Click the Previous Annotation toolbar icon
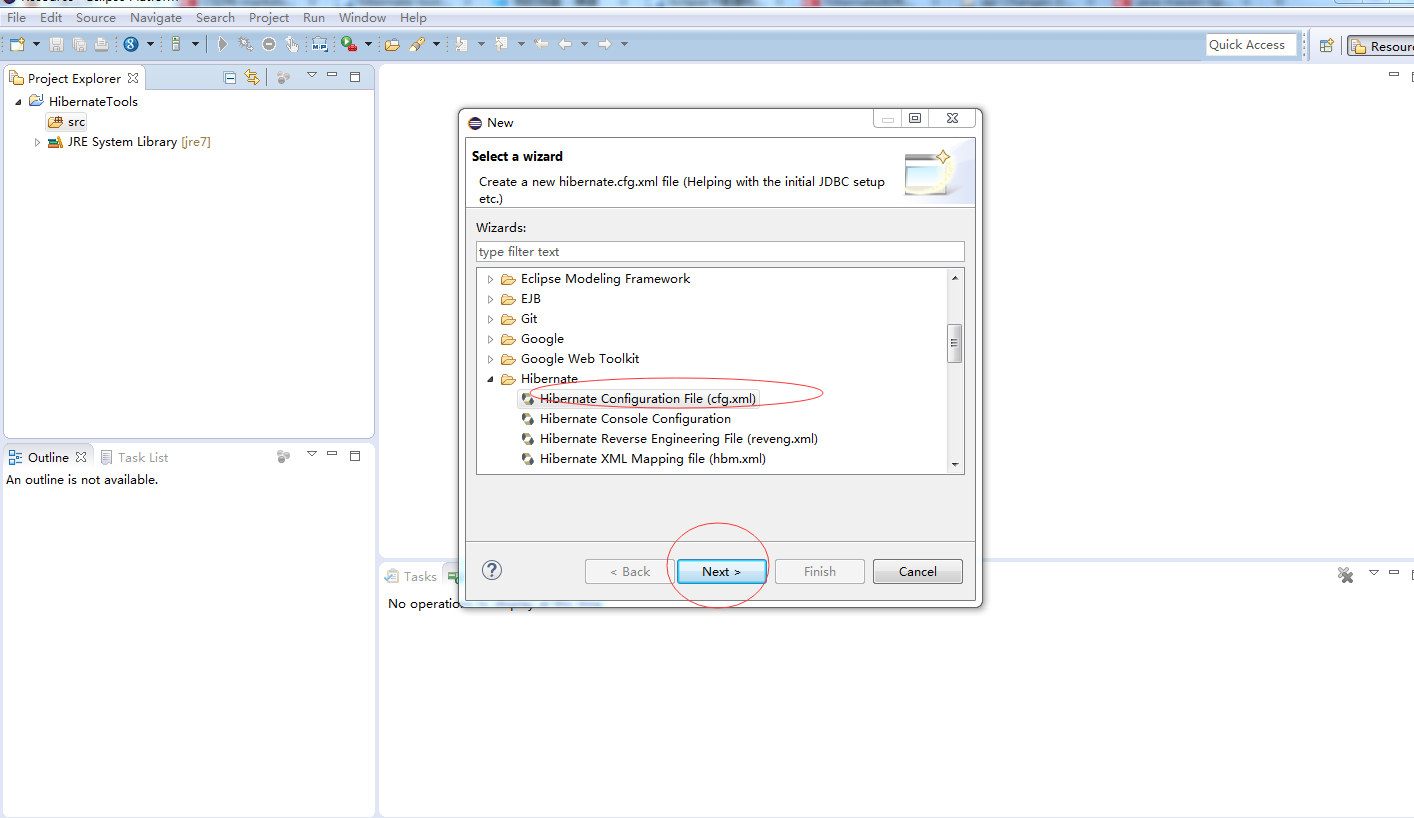This screenshot has height=818, width=1414. 501,44
